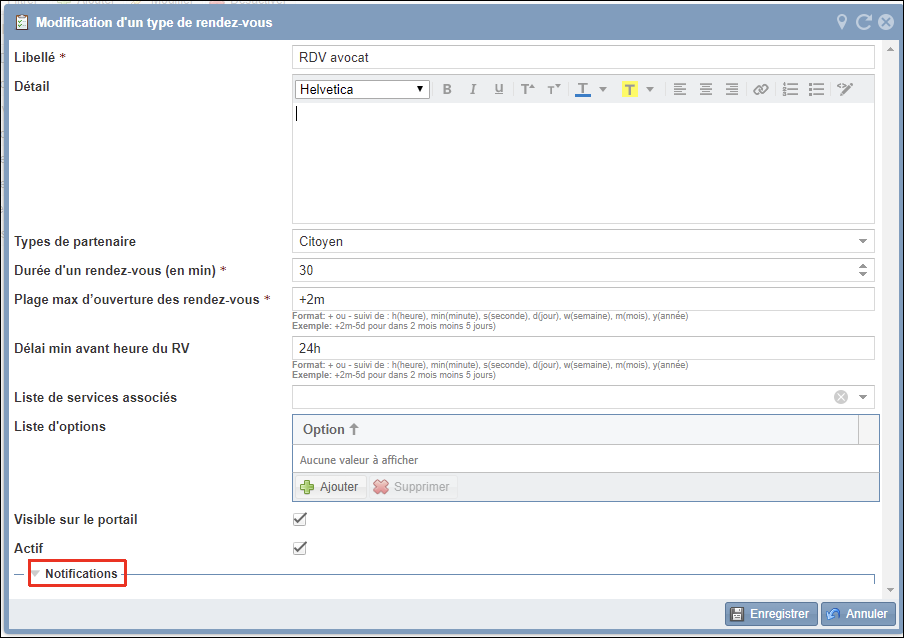Screen dimensions: 904x638
Task: Increase font size in the Détail toolbar
Action: click(x=527, y=89)
